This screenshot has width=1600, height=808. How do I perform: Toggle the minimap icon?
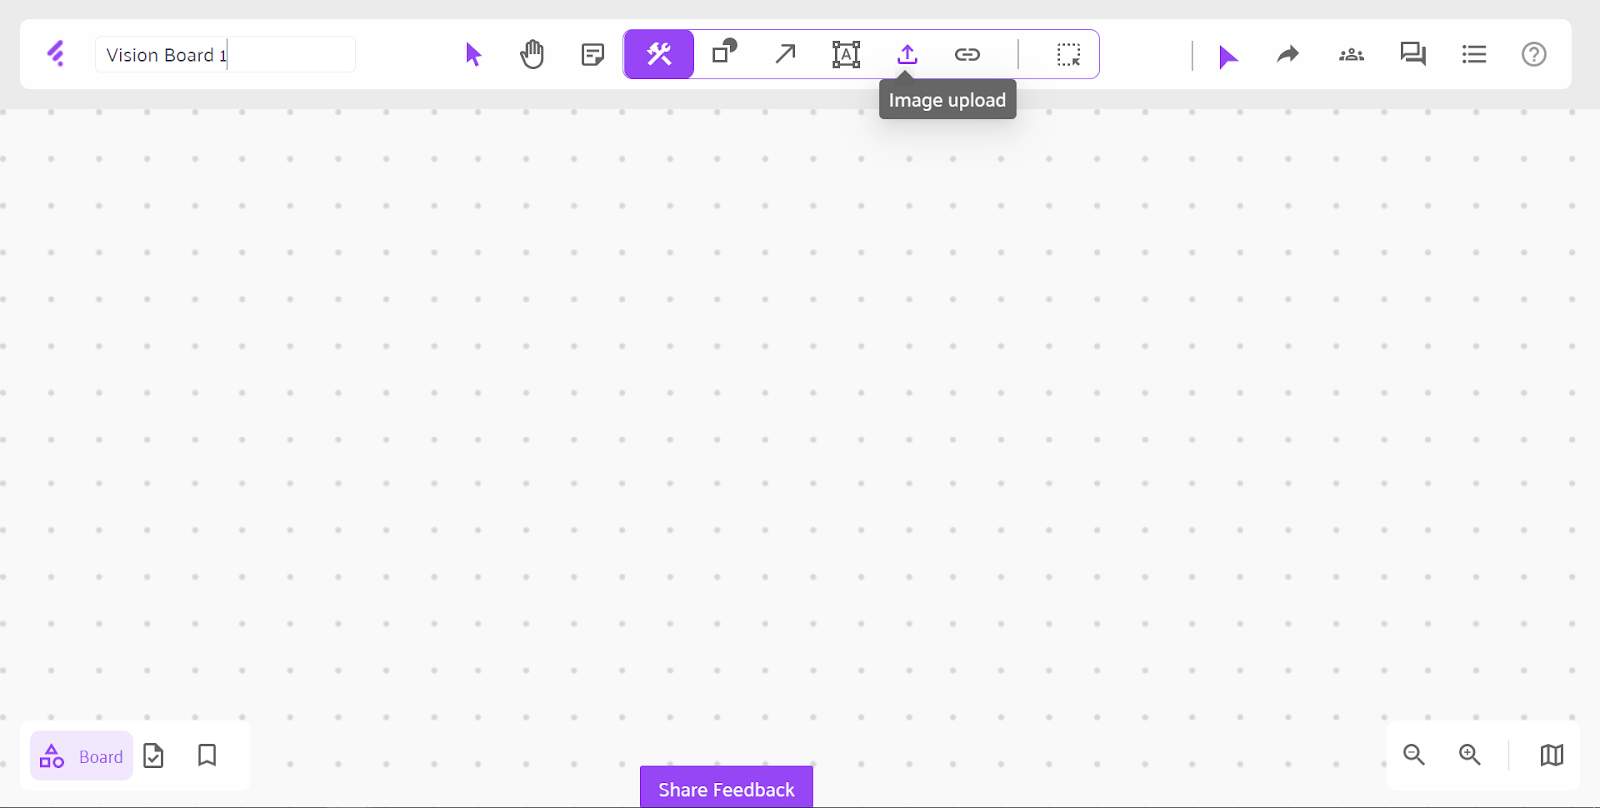1552,755
